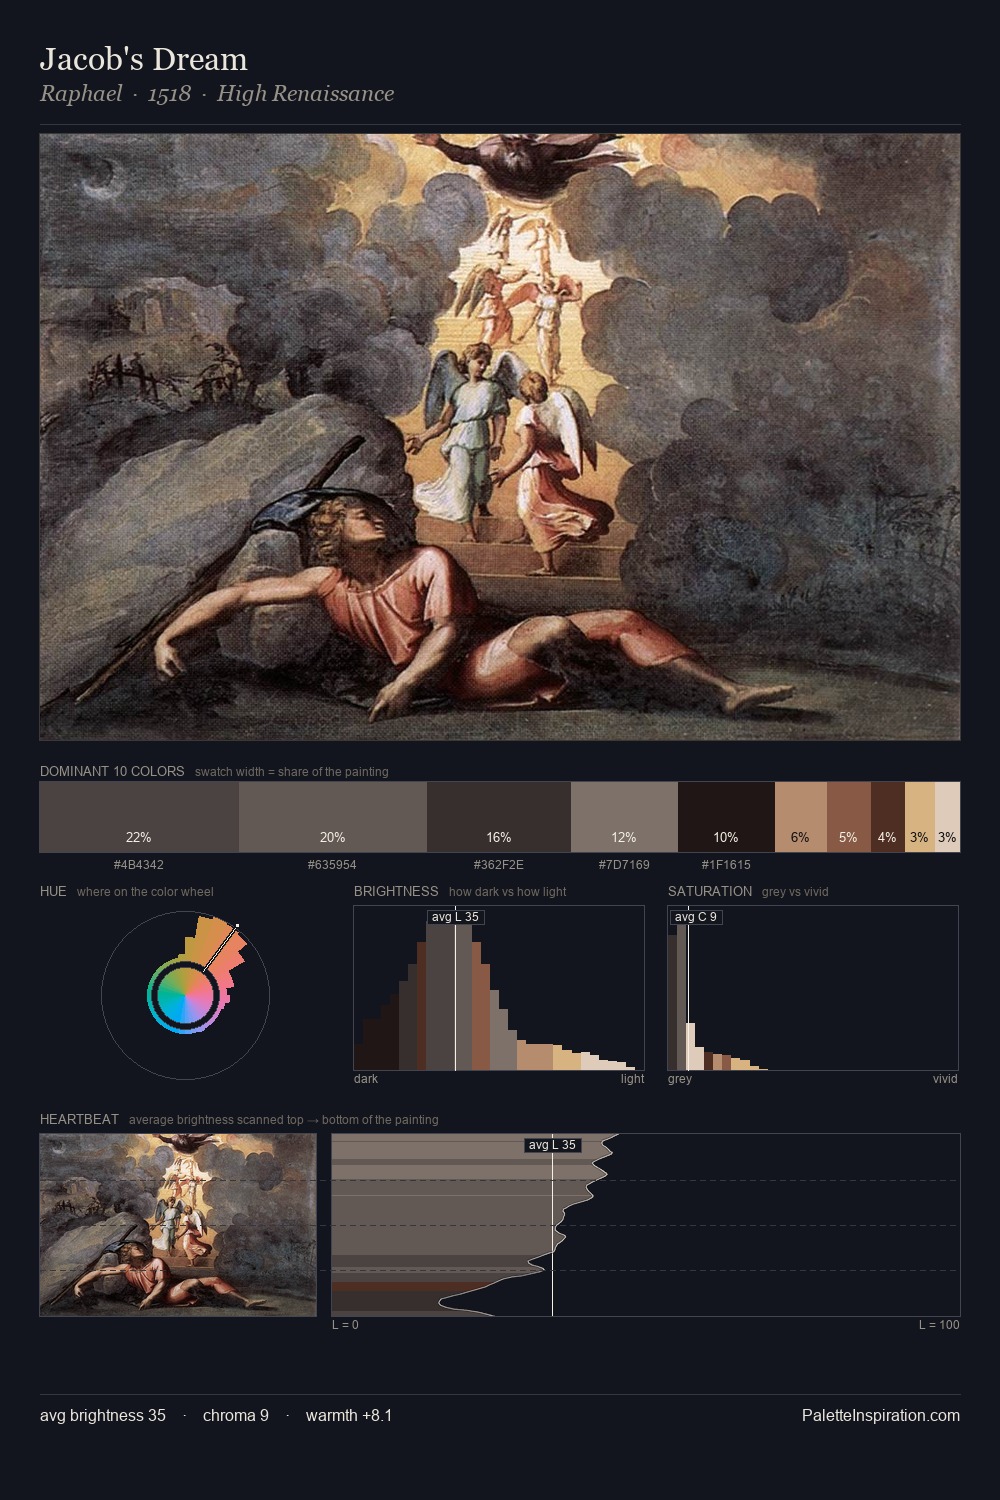The width and height of the screenshot is (1000, 1500).
Task: Click the brightness histogram chart
Action: point(499,988)
